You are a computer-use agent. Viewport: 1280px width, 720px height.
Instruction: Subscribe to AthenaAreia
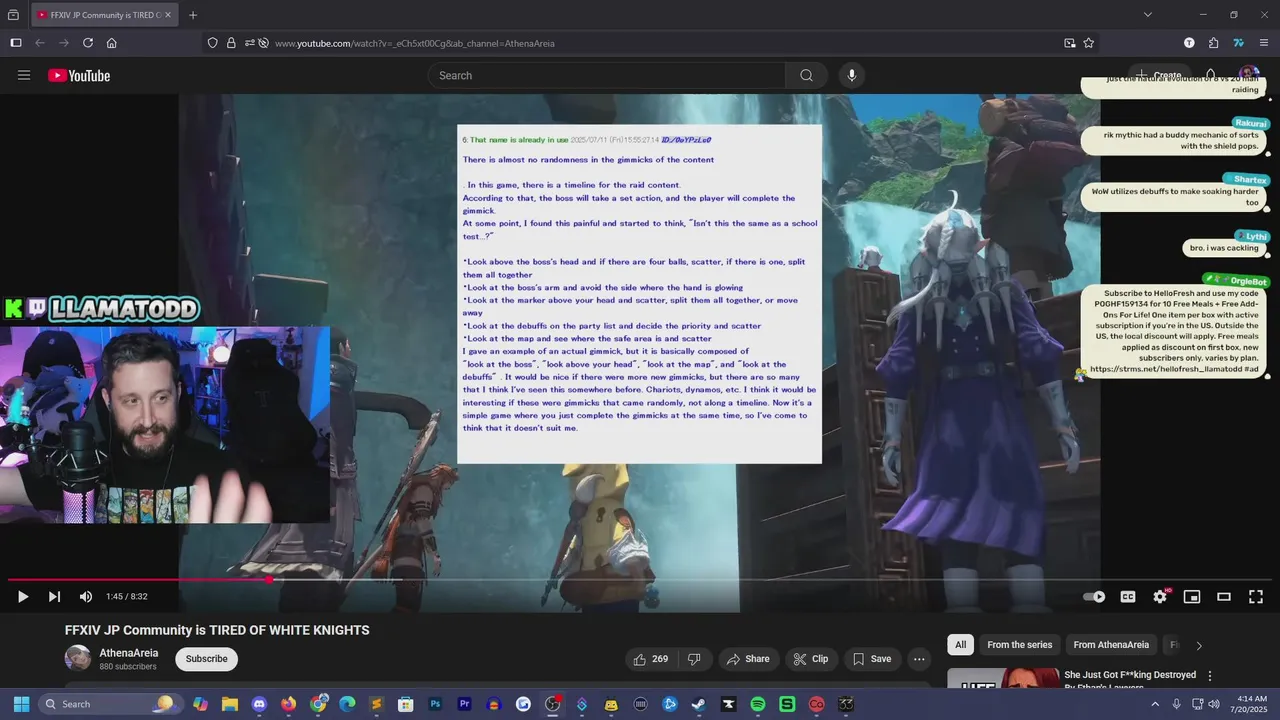coord(207,659)
